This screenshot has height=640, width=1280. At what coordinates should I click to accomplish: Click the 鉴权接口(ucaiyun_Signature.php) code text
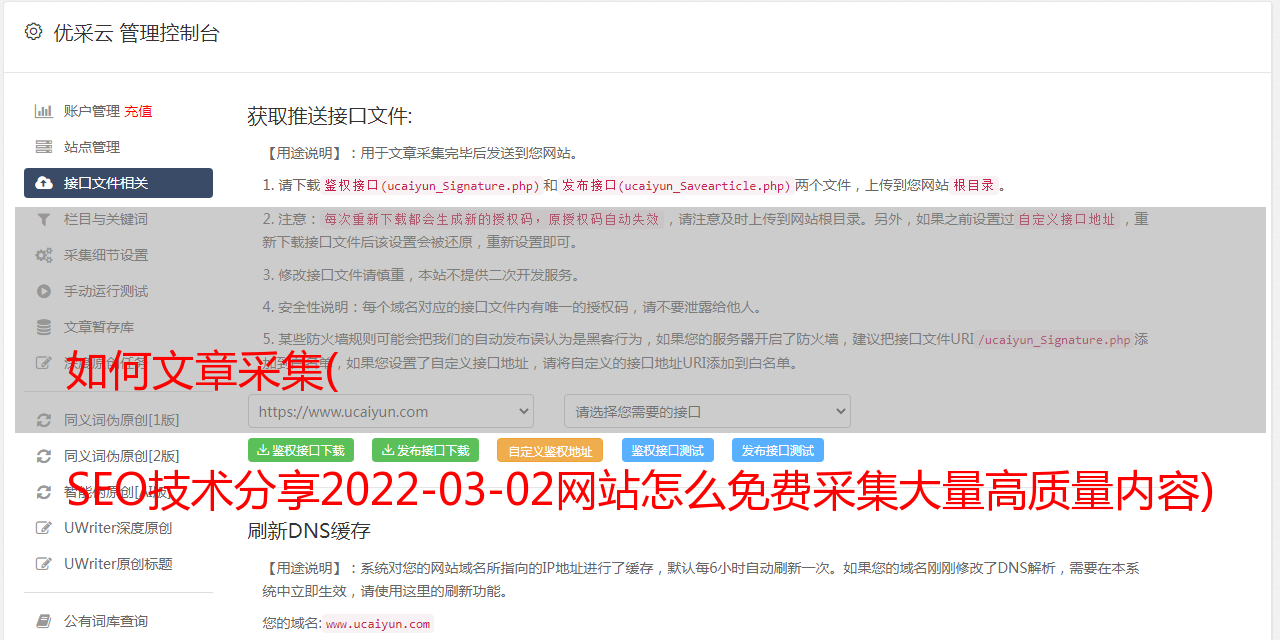pos(431,185)
